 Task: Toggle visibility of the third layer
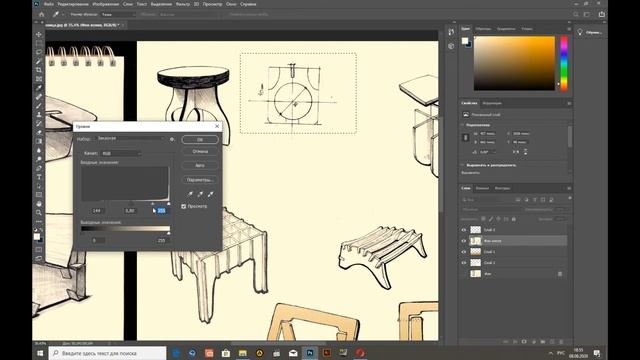coord(464,252)
